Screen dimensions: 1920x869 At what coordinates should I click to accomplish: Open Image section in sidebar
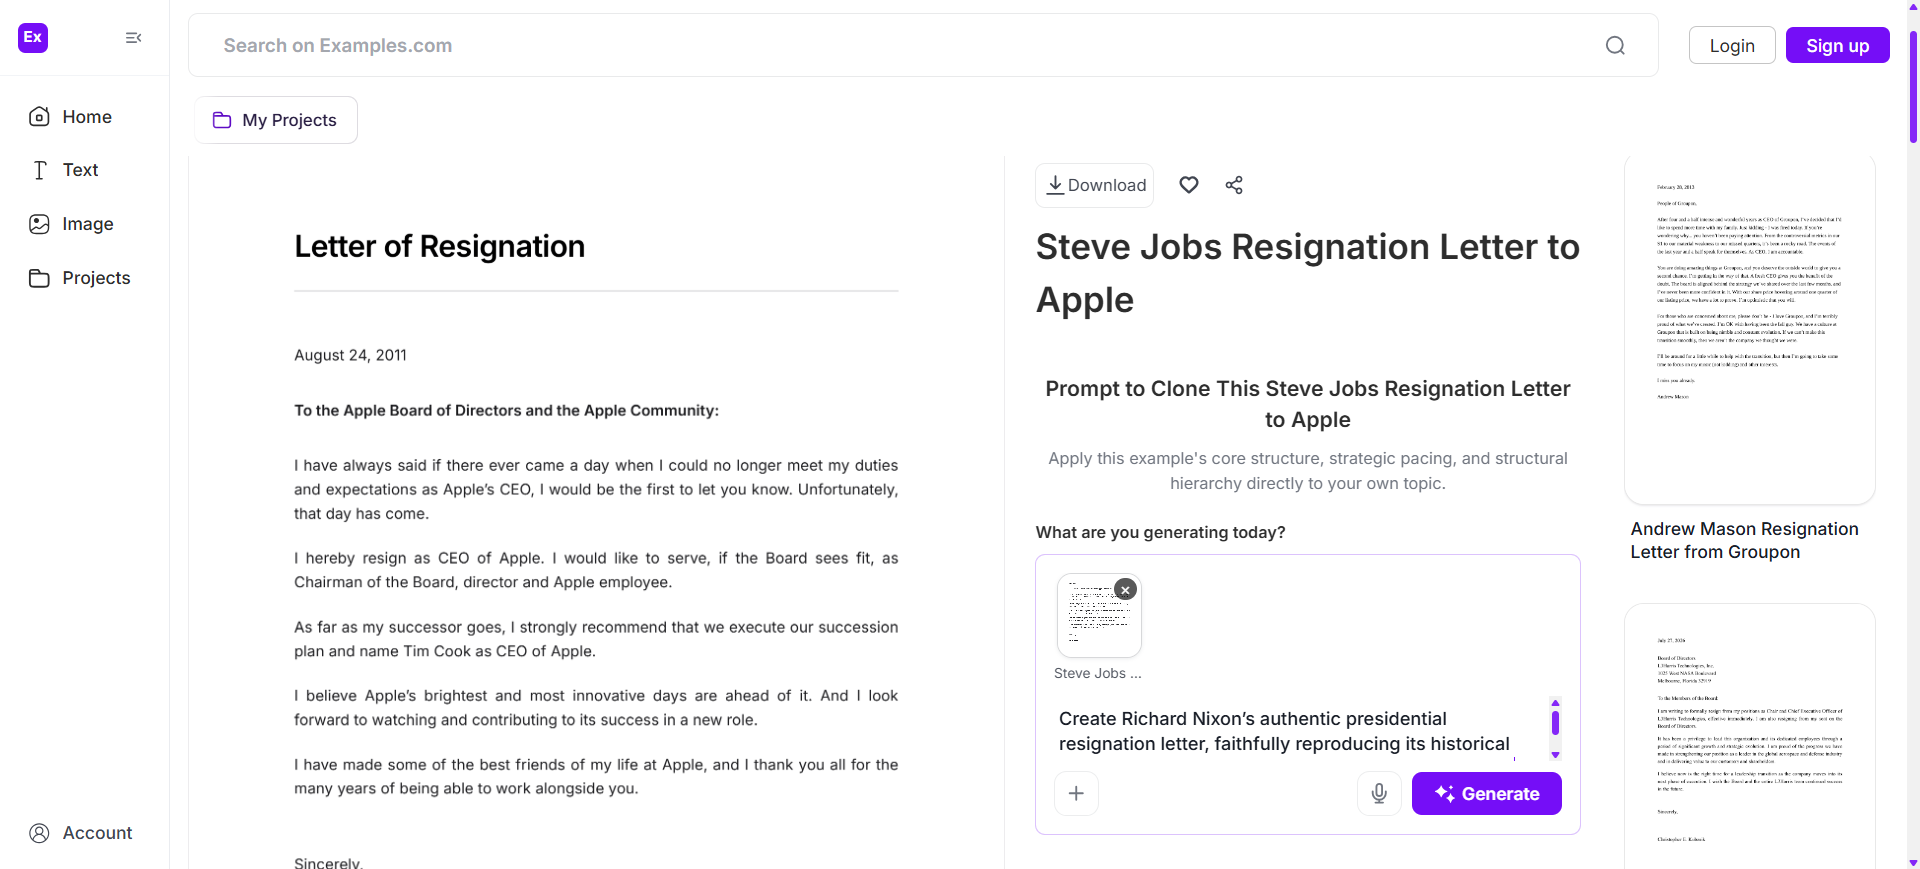click(71, 224)
